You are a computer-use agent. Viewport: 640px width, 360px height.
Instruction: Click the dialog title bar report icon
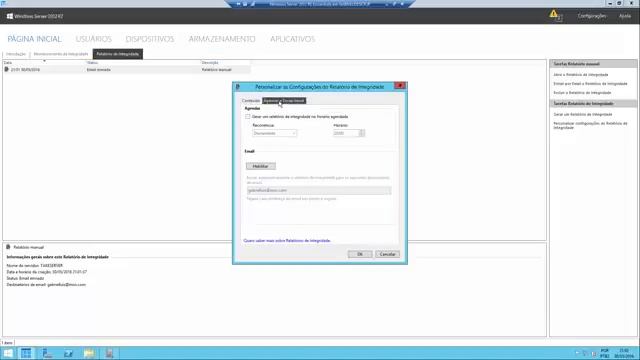[x=238, y=87]
